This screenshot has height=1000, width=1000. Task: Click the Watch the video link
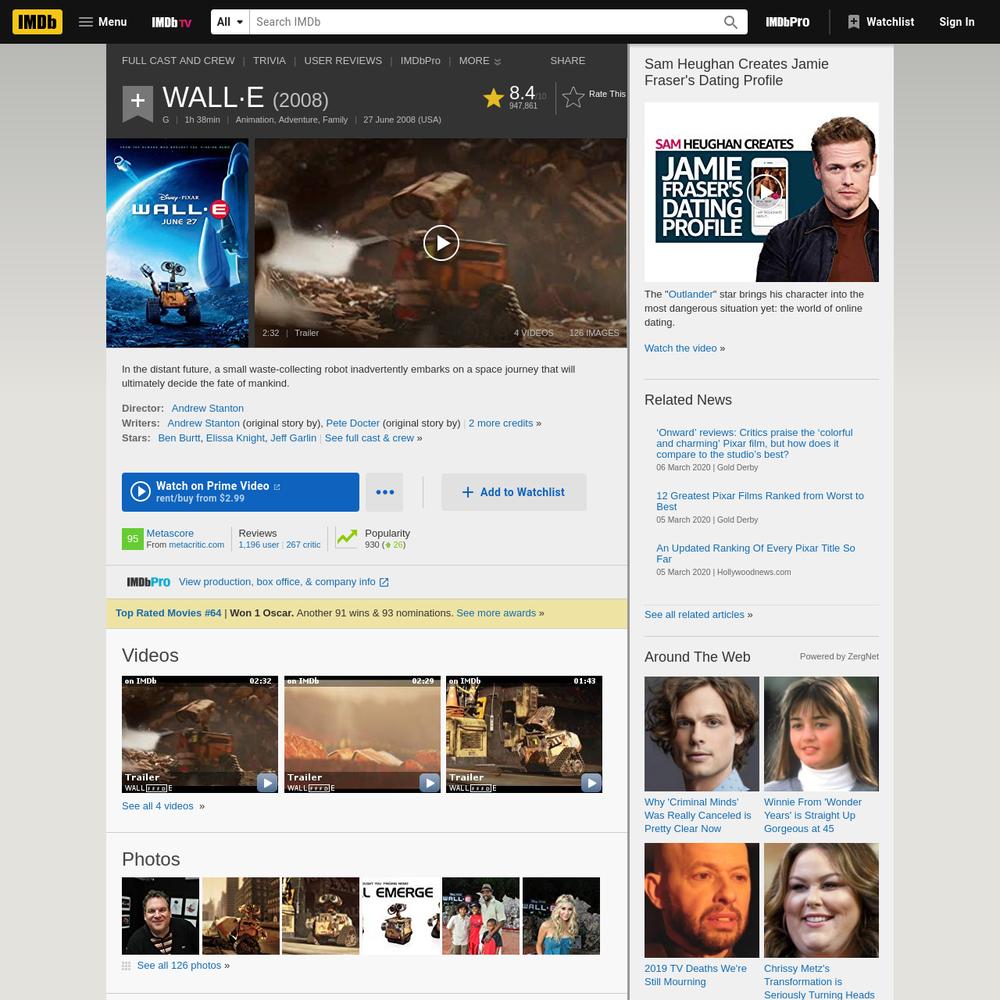pyautogui.click(x=680, y=348)
